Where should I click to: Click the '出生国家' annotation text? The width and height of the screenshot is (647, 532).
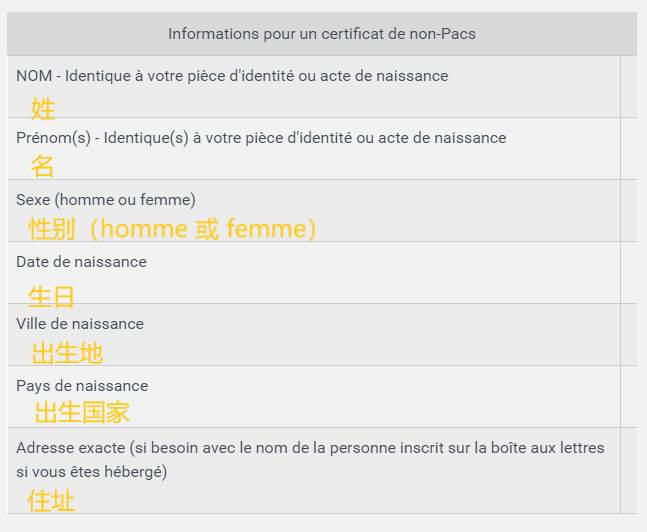[82, 412]
